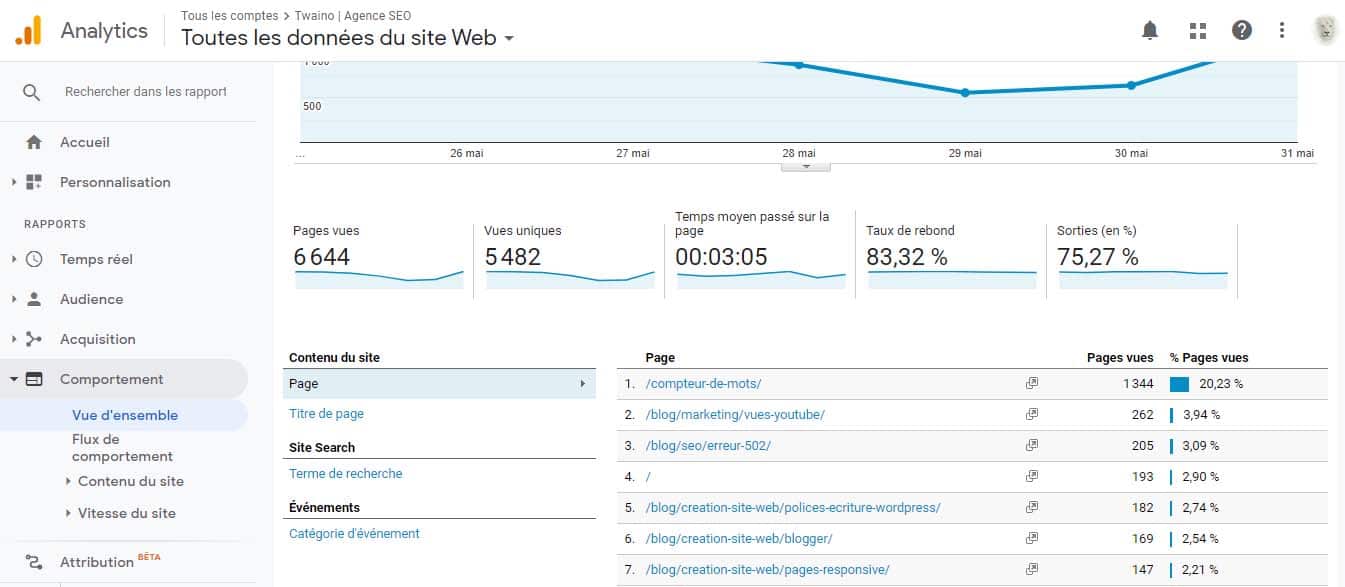This screenshot has height=587, width=1345.
Task: Select the Temps moyen passé sparkline
Action: point(761,279)
